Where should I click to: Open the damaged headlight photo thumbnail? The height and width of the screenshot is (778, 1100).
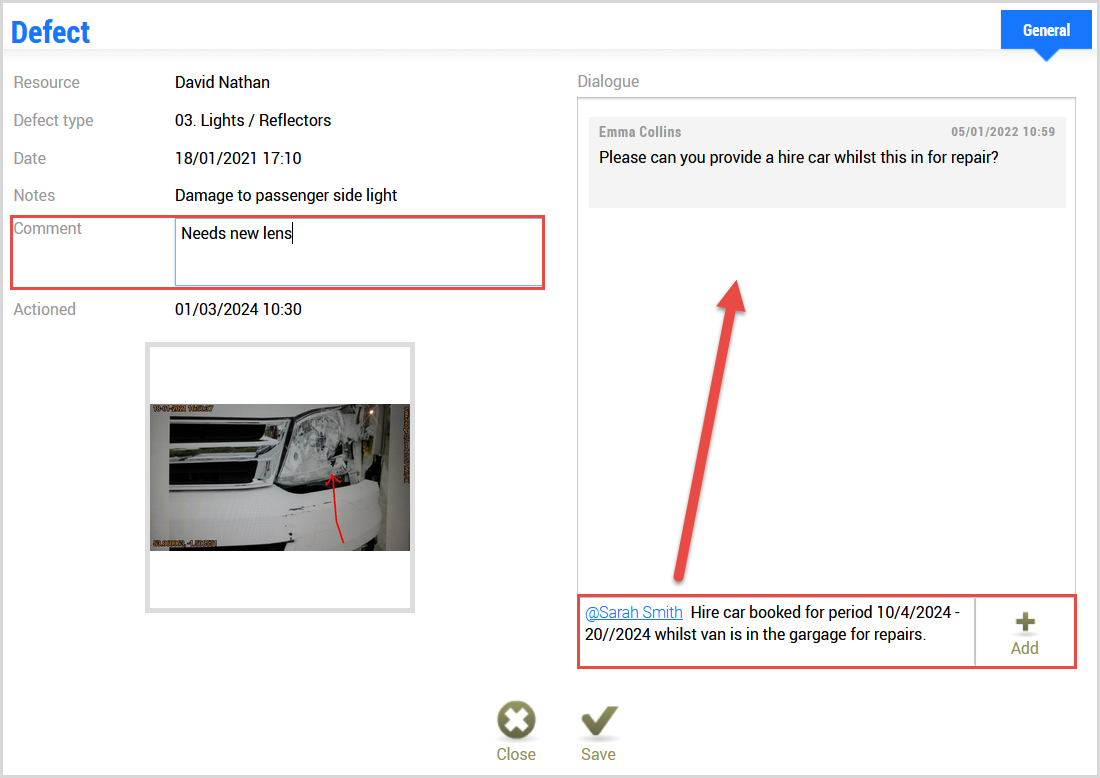point(280,477)
